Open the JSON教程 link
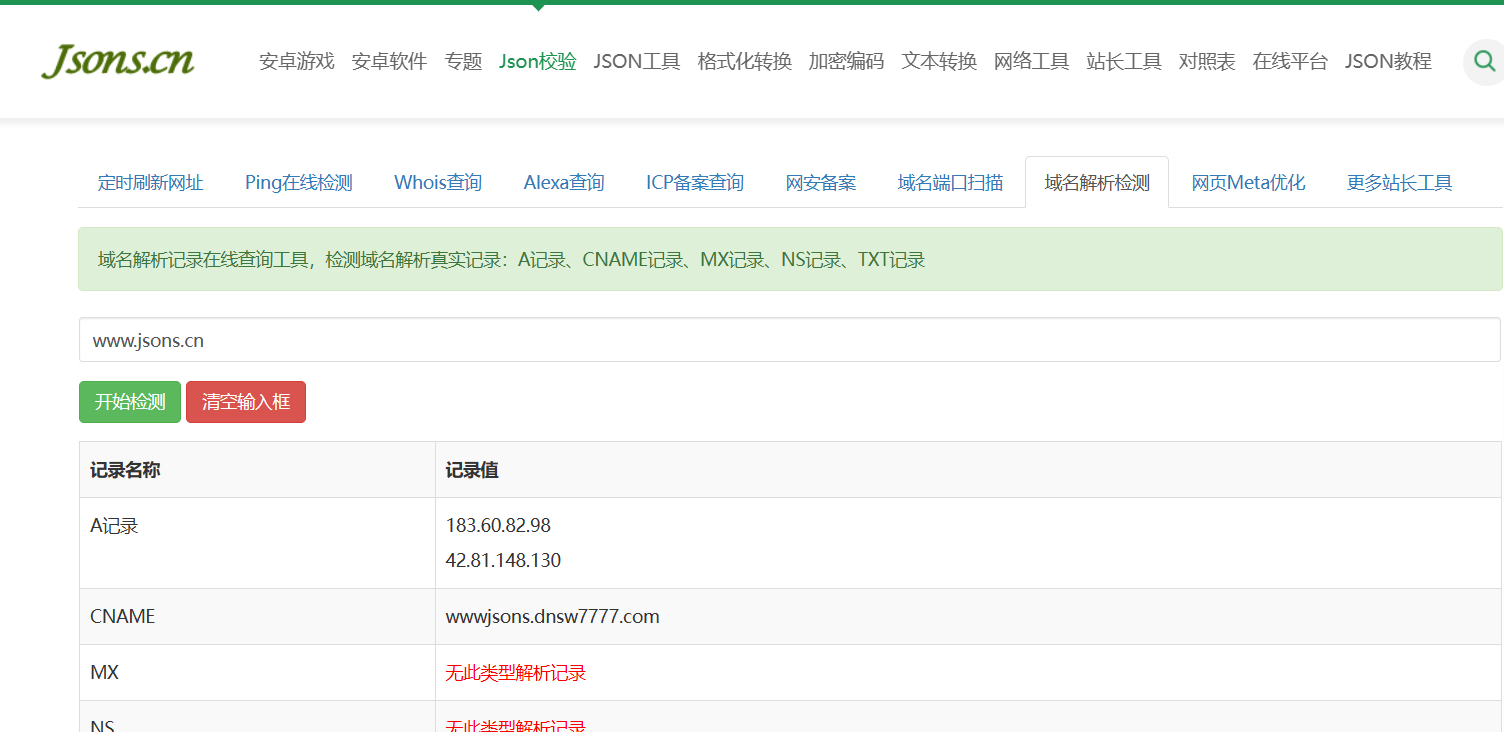1504x732 pixels. tap(1387, 62)
